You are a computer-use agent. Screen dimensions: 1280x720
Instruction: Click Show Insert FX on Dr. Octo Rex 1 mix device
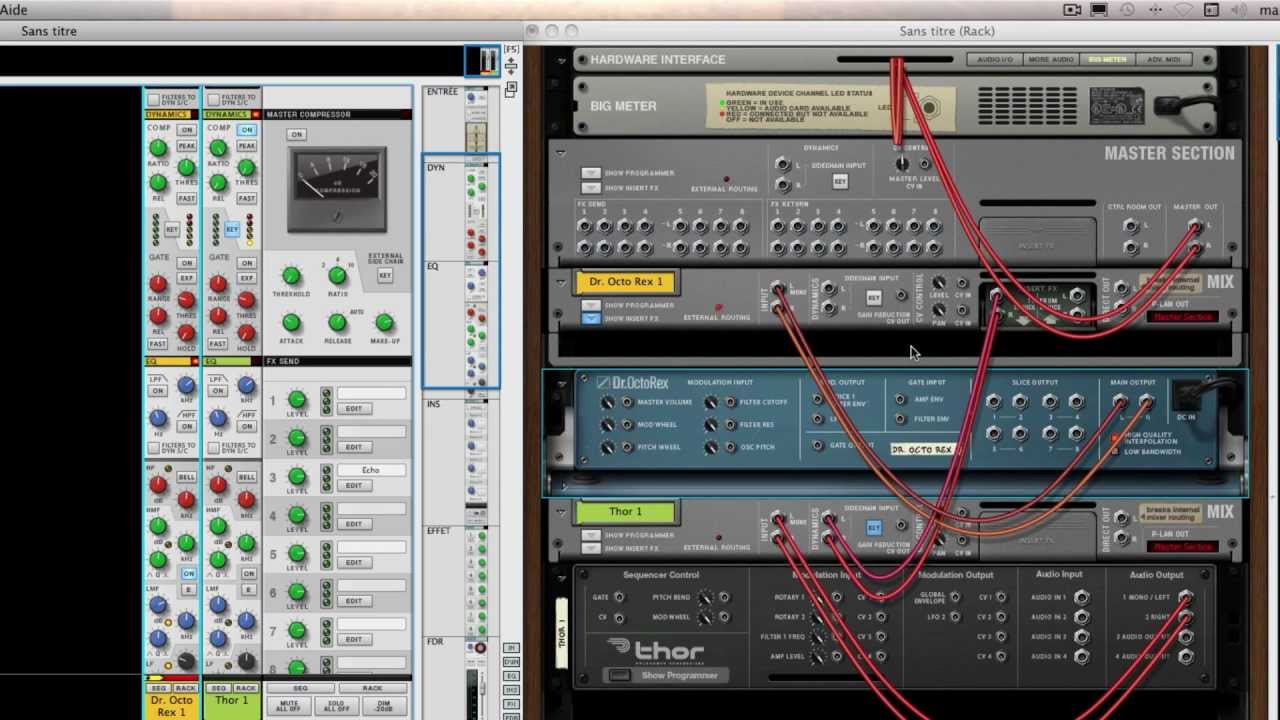[591, 318]
